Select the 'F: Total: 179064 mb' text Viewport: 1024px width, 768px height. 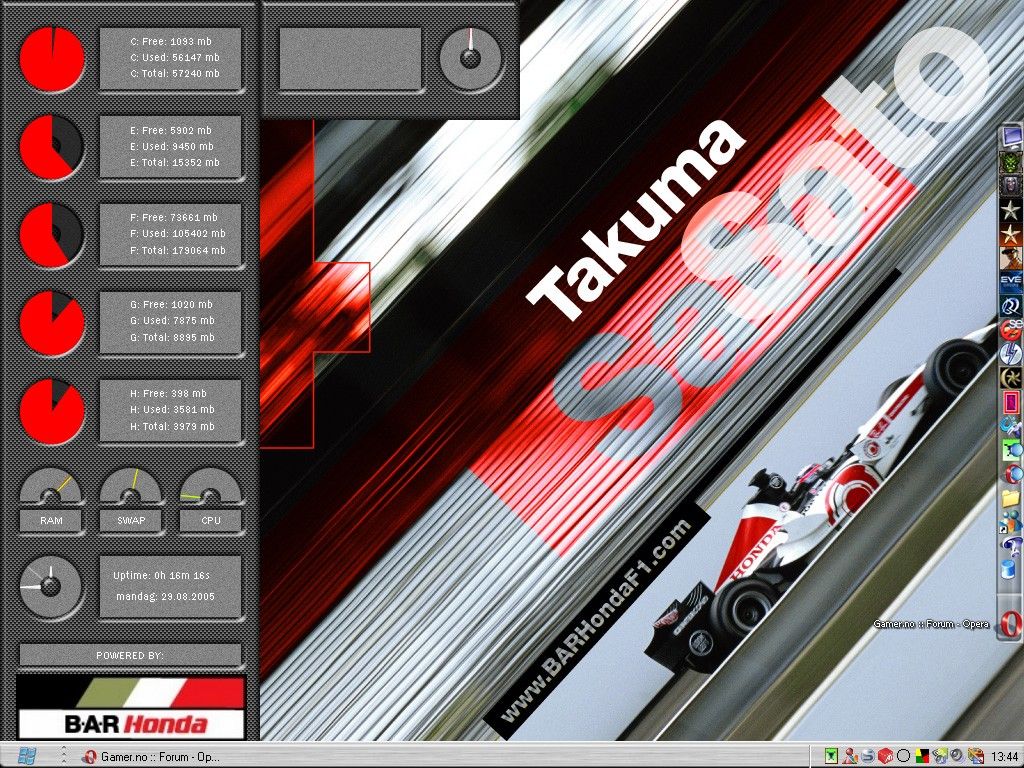(x=178, y=250)
